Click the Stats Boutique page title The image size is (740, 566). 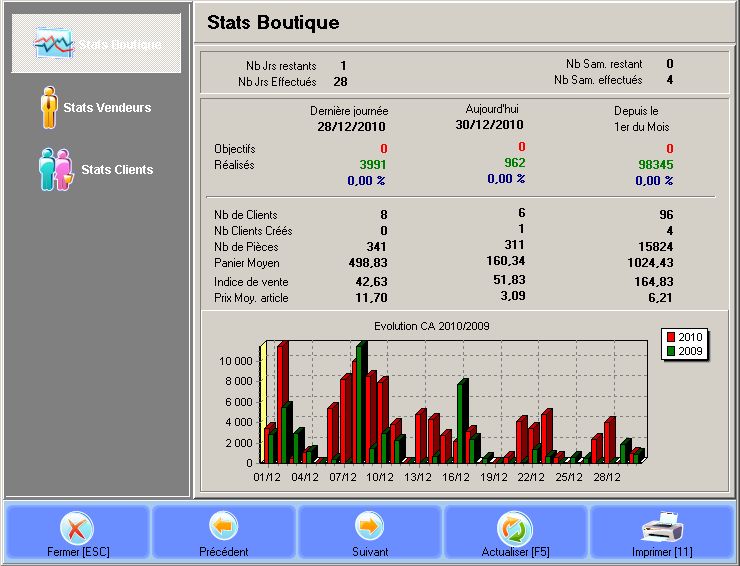click(273, 23)
